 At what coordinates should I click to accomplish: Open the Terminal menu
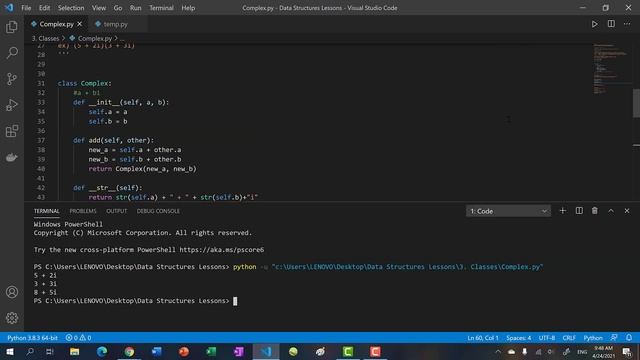pyautogui.click(x=161, y=8)
